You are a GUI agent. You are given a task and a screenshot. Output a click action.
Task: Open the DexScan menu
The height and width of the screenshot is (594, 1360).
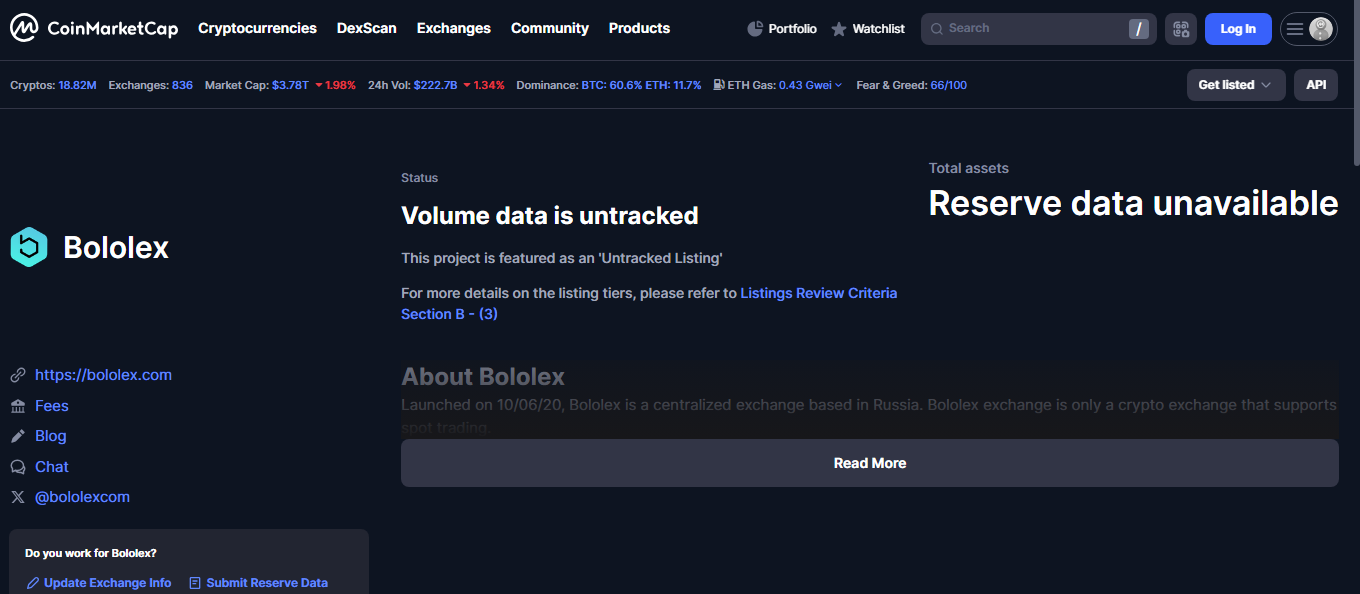point(367,28)
